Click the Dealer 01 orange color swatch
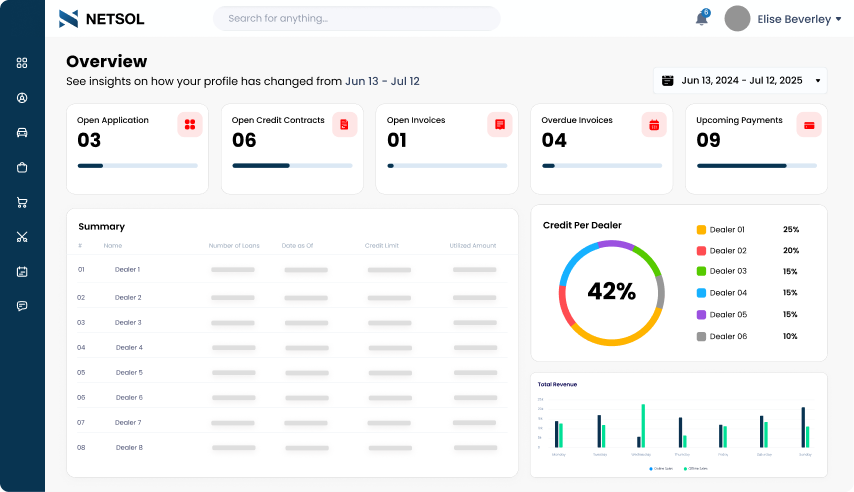Viewport: 854px width, 492px height. tap(701, 230)
